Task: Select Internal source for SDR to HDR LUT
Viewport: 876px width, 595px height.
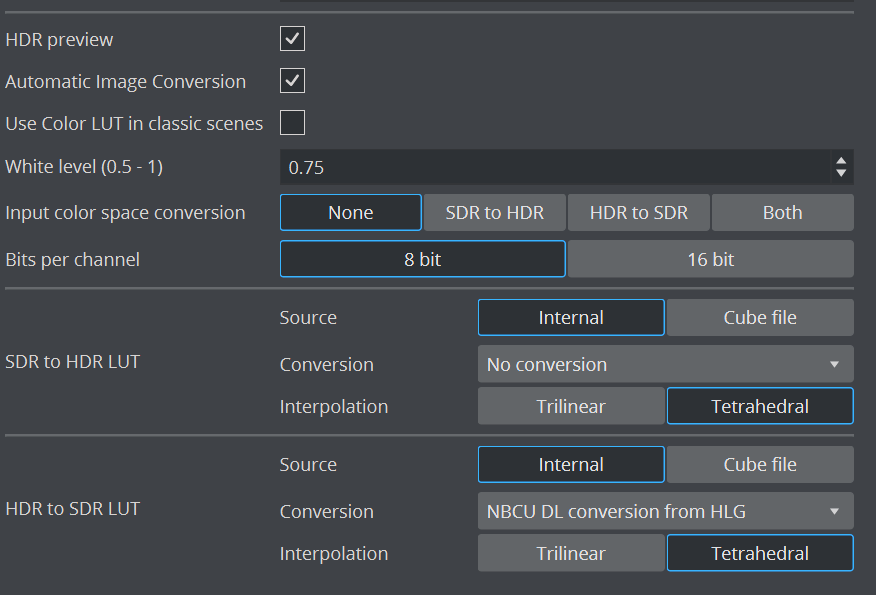Action: tap(570, 317)
